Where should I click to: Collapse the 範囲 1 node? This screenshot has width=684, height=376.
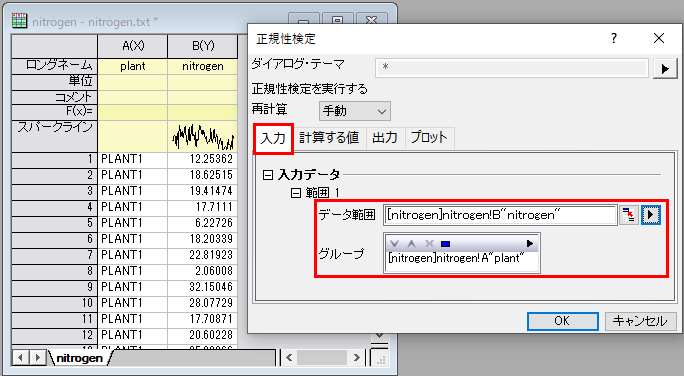click(296, 192)
